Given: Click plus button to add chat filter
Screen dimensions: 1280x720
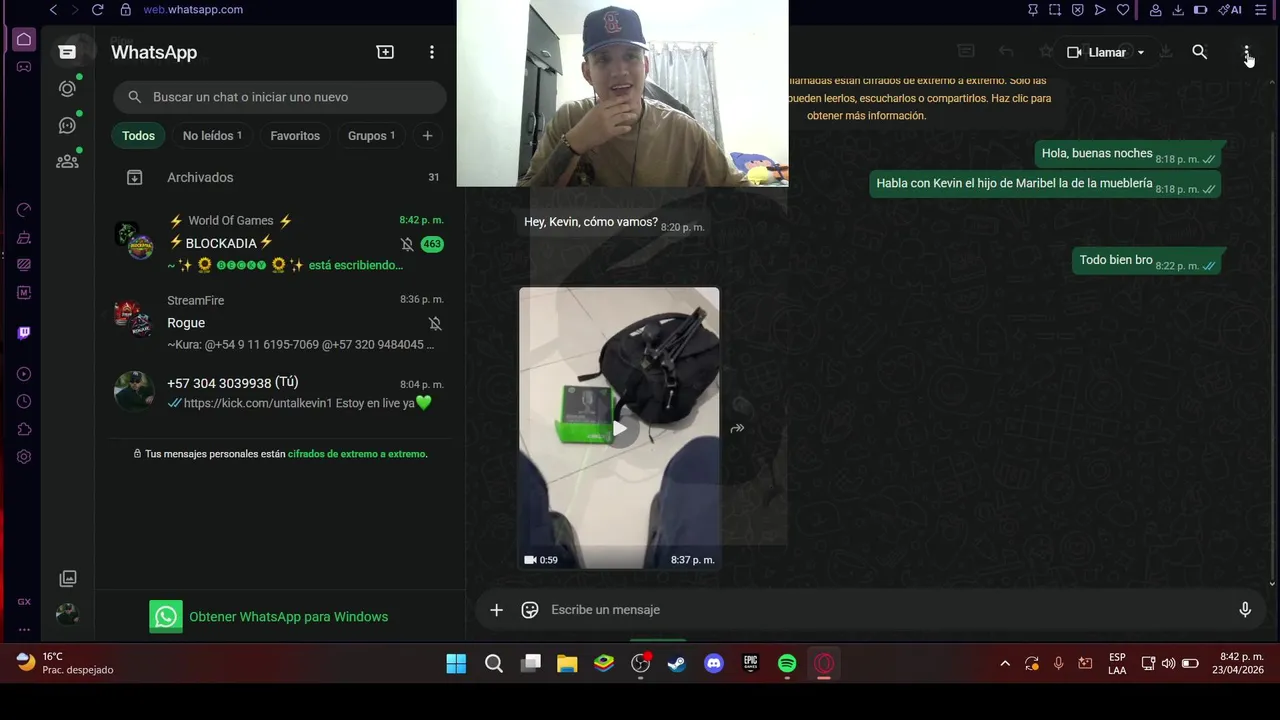Looking at the screenshot, I should pos(427,136).
